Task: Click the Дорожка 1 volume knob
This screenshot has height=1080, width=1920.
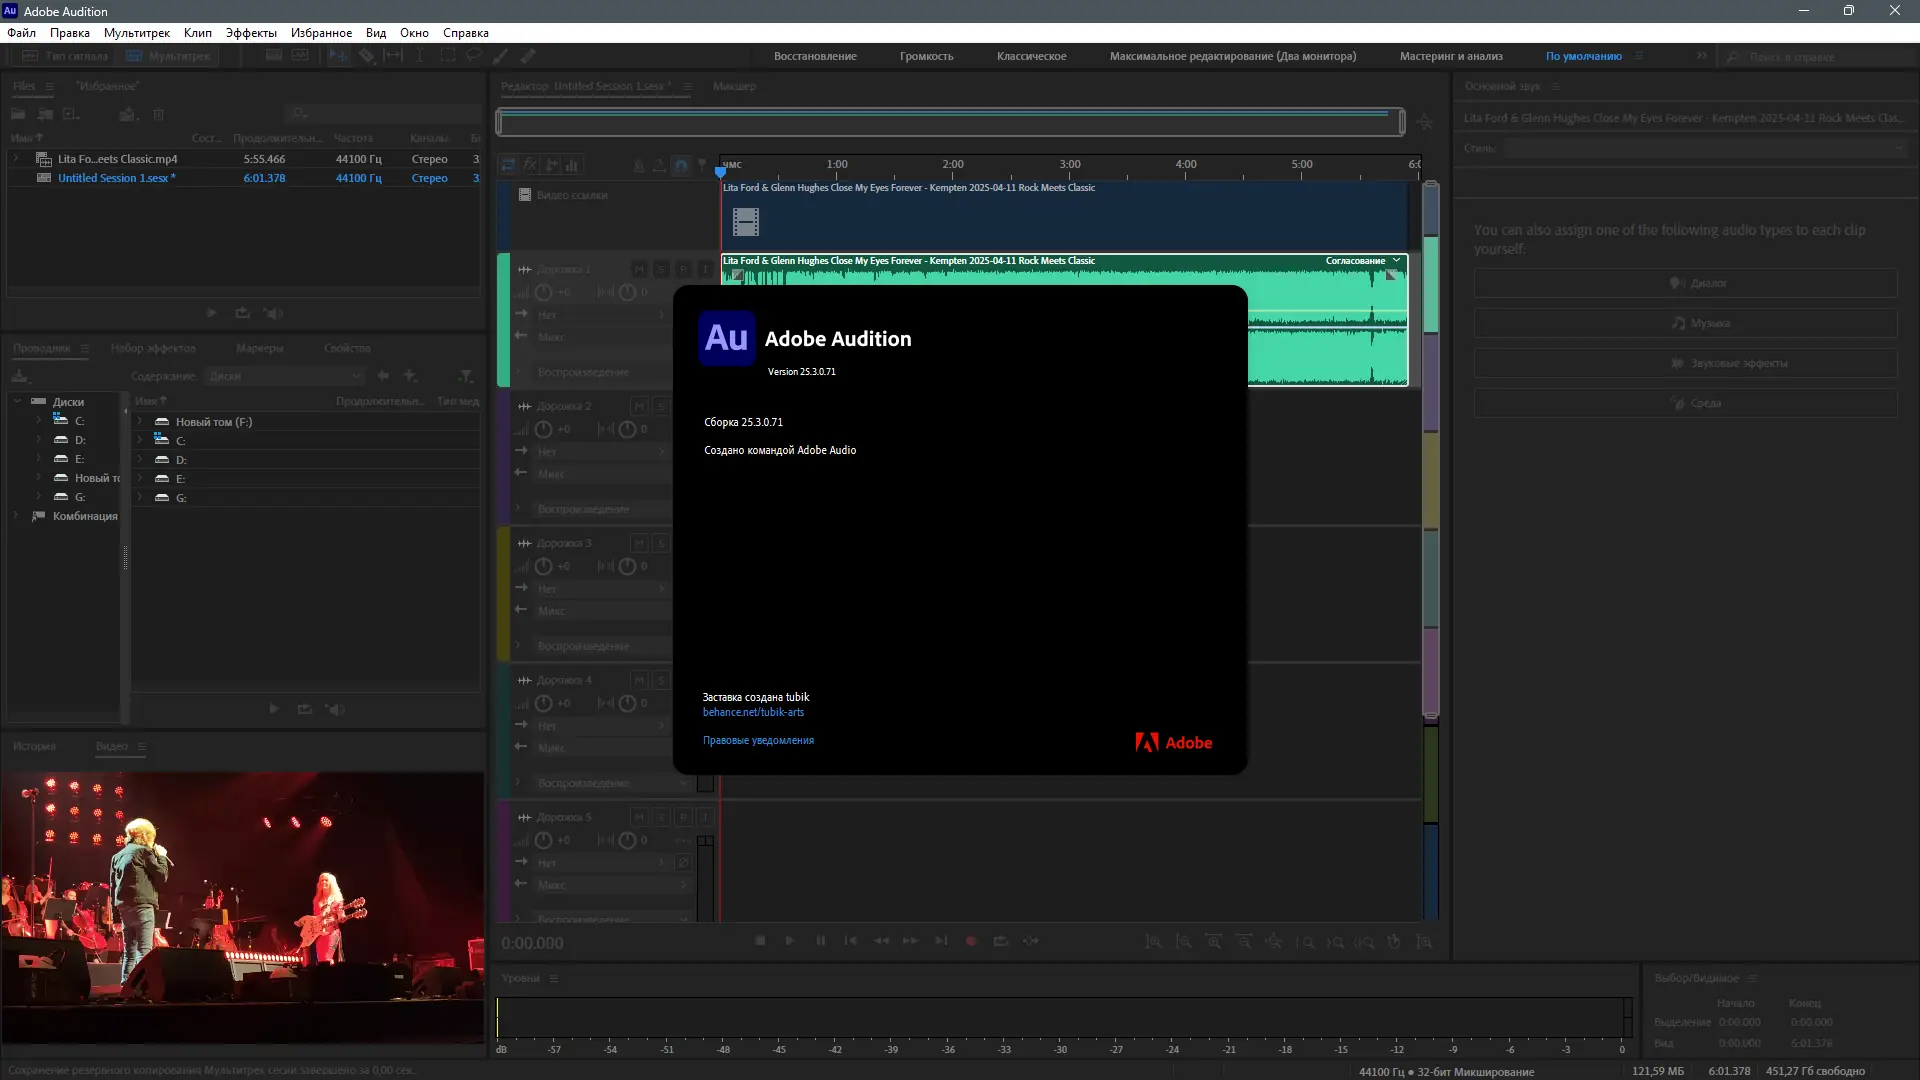Action: point(543,292)
